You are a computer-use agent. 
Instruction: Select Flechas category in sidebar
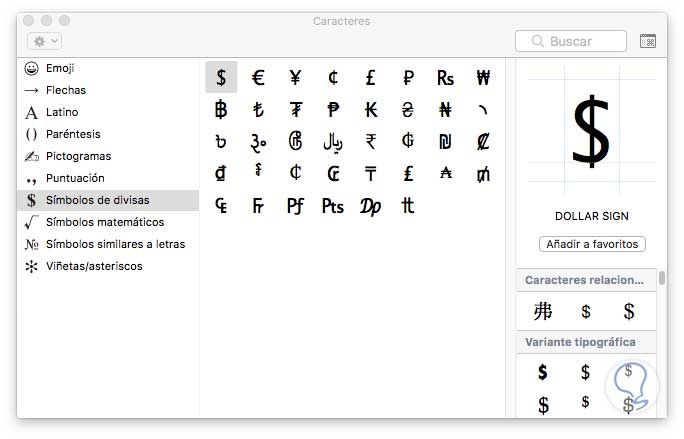tap(66, 90)
